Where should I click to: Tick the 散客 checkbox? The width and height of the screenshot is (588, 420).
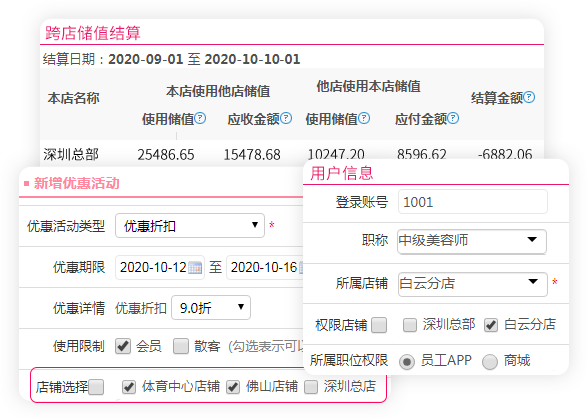(x=181, y=346)
